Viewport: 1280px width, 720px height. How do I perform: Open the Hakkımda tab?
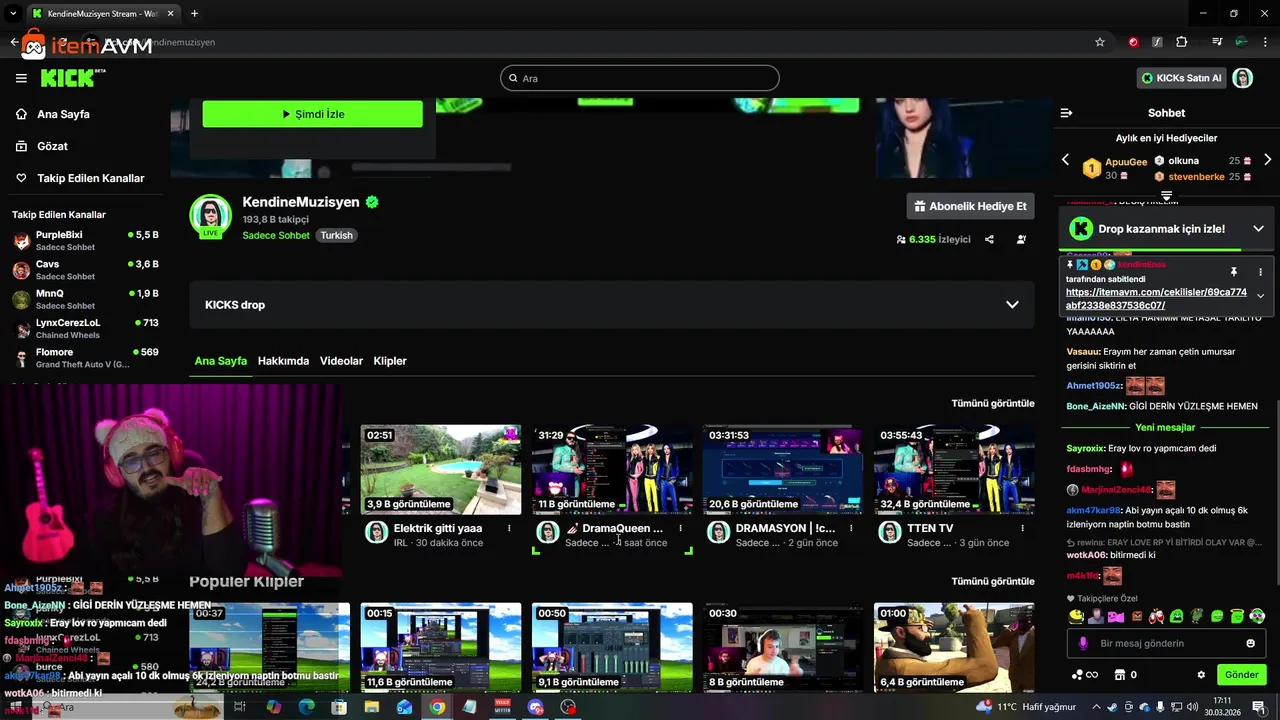click(x=283, y=361)
